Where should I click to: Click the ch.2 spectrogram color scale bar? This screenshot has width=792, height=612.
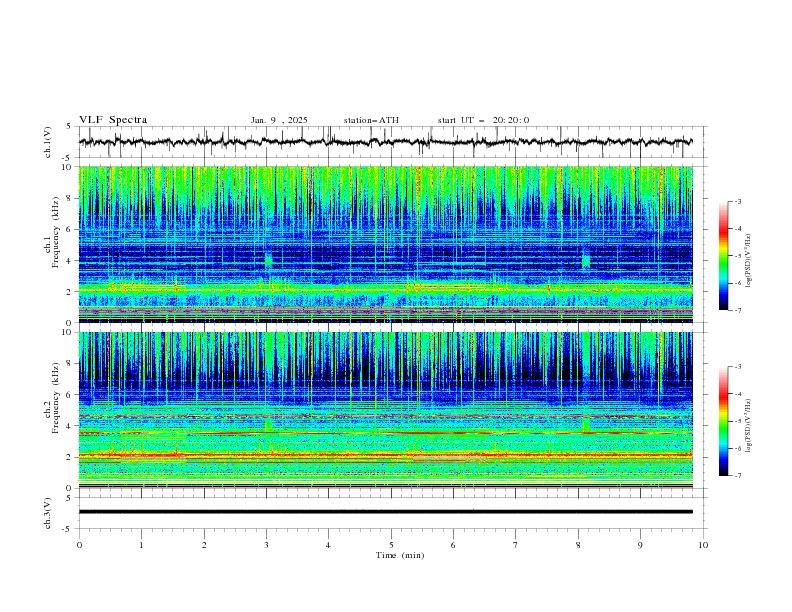[x=724, y=421]
